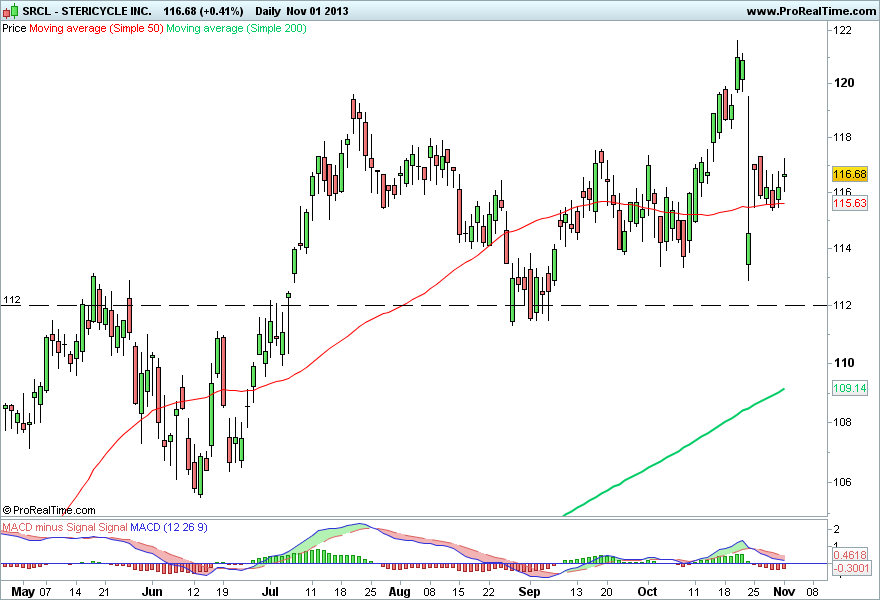
Task: Select the MACD (12 26 9) legend
Action: click(x=169, y=527)
